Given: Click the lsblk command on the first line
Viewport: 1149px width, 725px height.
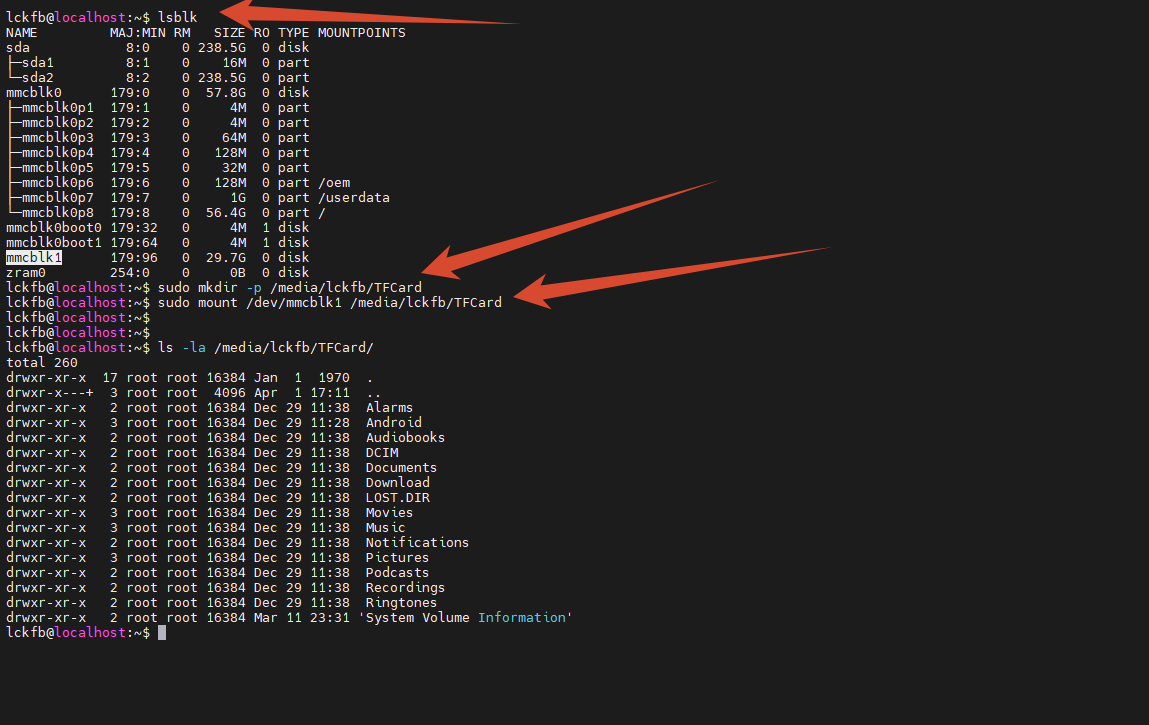Looking at the screenshot, I should tap(178, 17).
